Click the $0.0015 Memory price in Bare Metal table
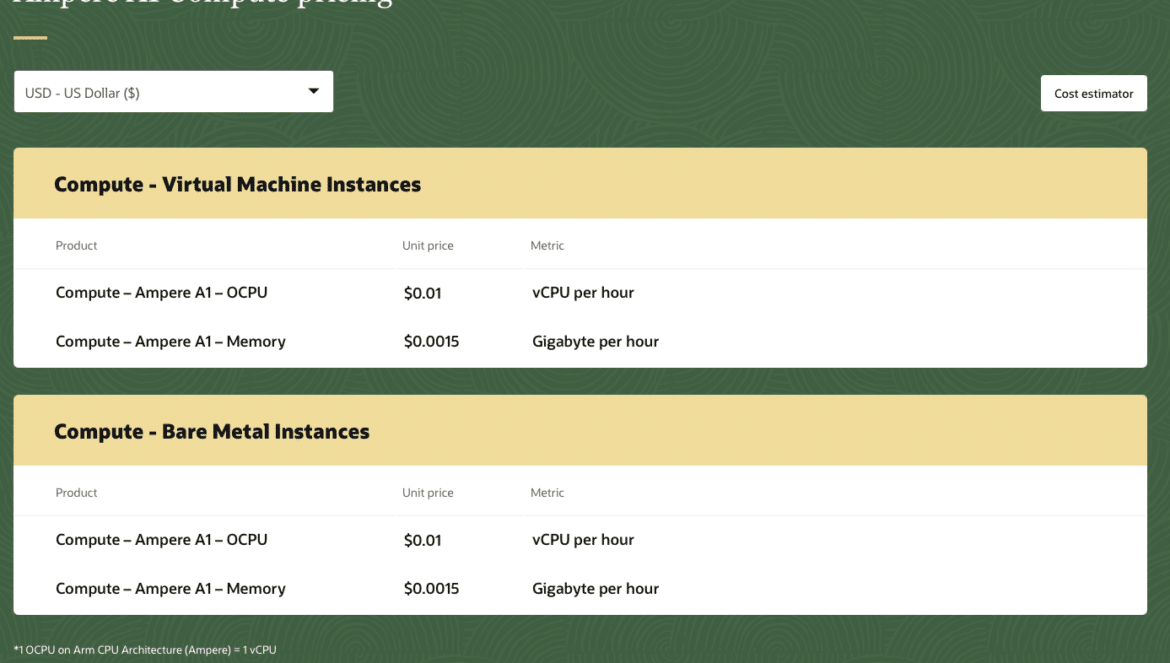The width and height of the screenshot is (1170, 663). (x=431, y=588)
